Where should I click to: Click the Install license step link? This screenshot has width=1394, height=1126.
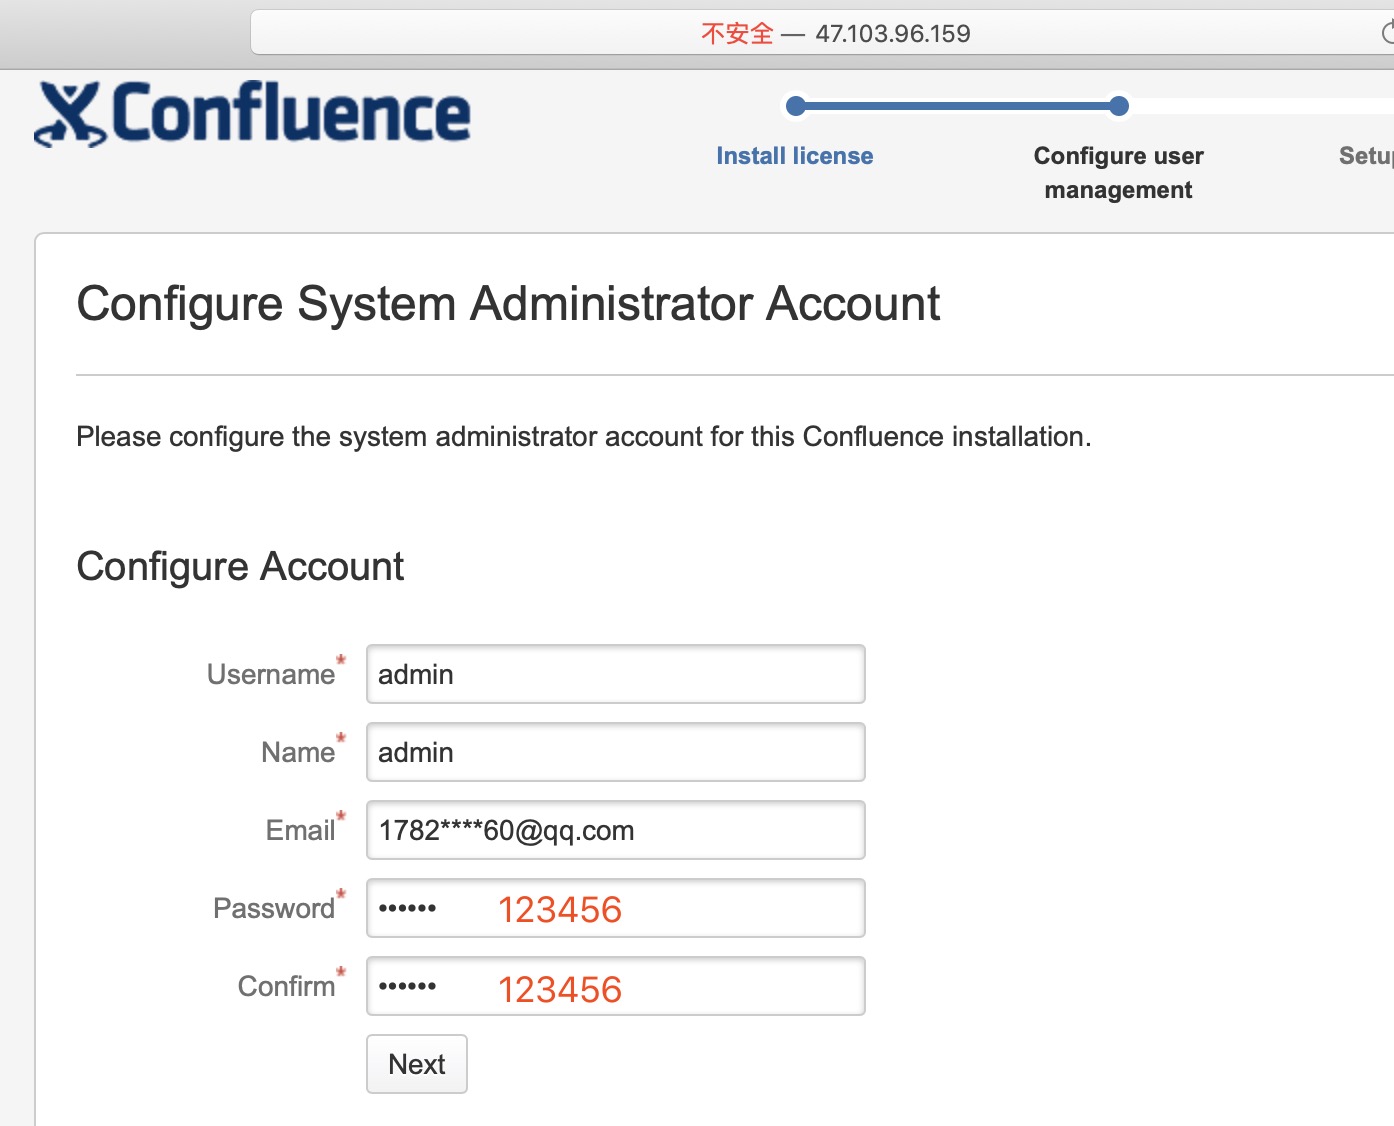795,156
